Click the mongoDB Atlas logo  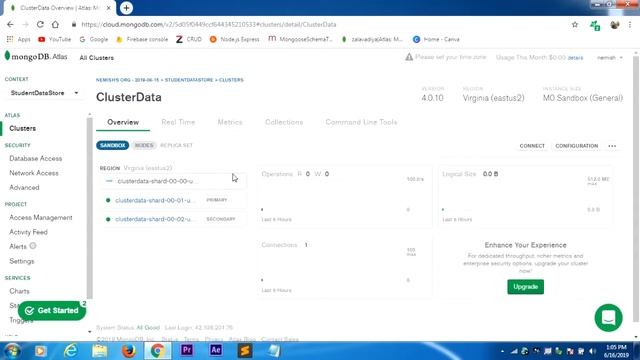click(36, 57)
